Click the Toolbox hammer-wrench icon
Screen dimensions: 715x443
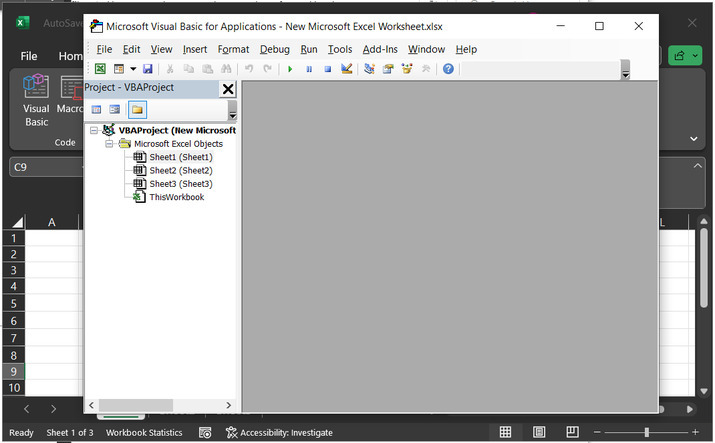(x=426, y=69)
